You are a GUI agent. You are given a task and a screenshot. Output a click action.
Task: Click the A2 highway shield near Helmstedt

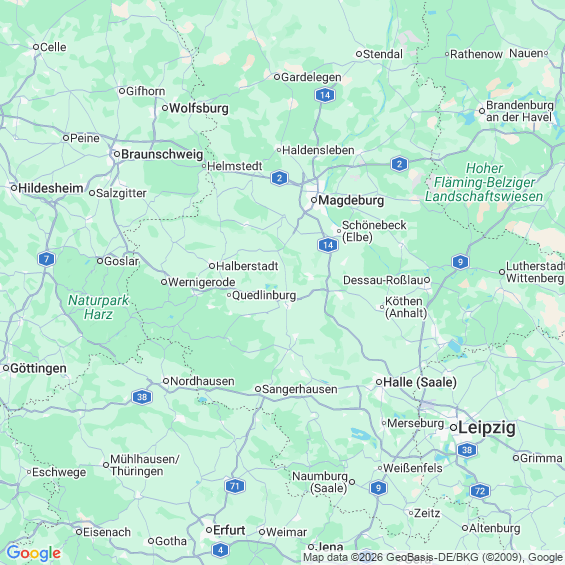[x=279, y=178]
